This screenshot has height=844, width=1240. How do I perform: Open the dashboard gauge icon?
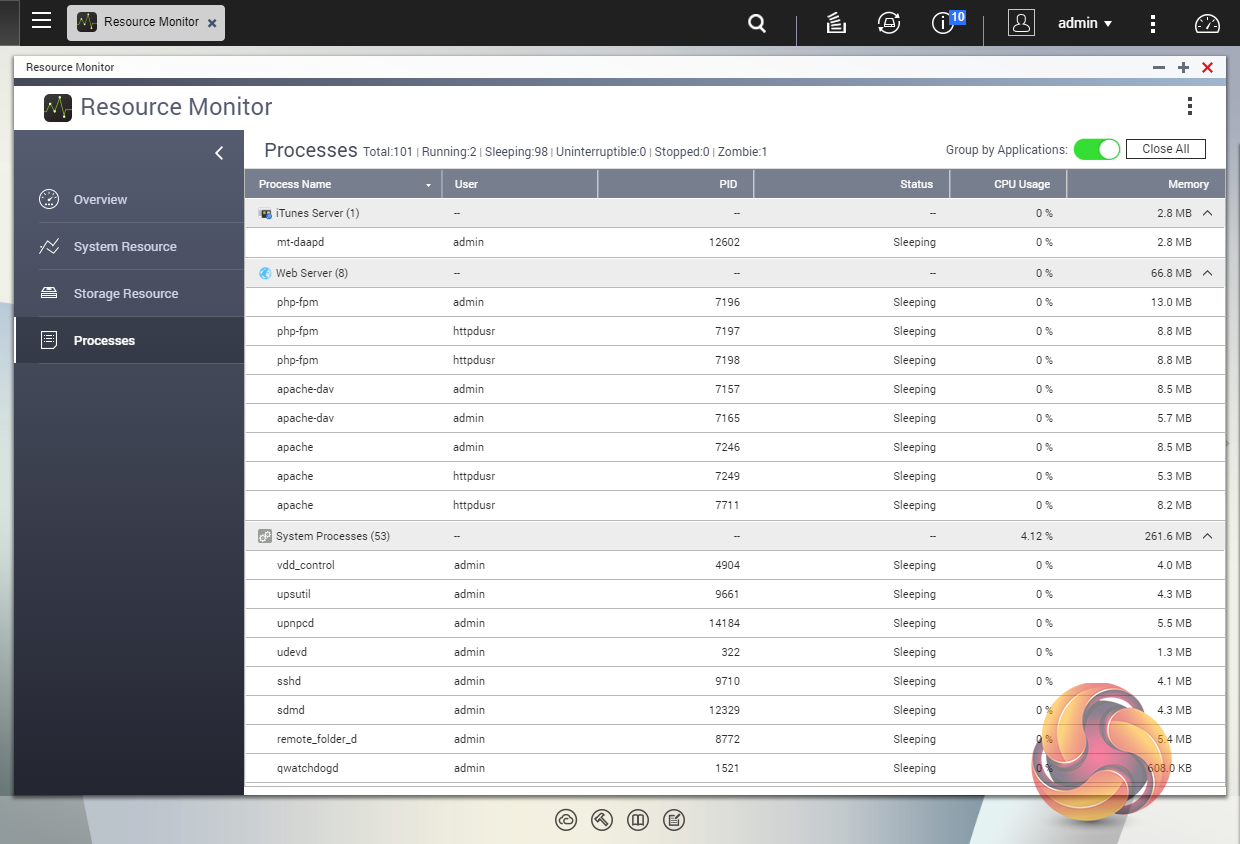[1208, 23]
